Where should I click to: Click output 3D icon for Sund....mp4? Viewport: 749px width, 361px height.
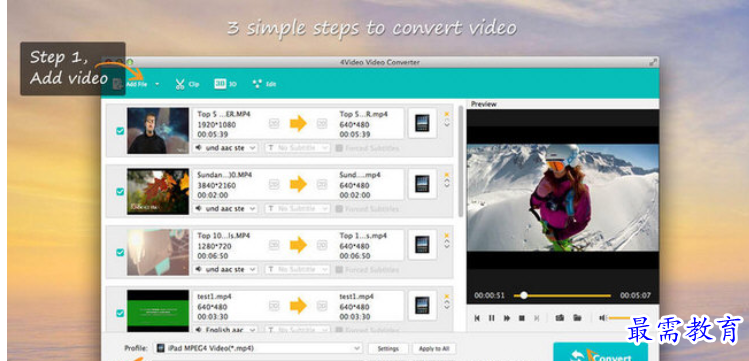pyautogui.click(x=322, y=184)
